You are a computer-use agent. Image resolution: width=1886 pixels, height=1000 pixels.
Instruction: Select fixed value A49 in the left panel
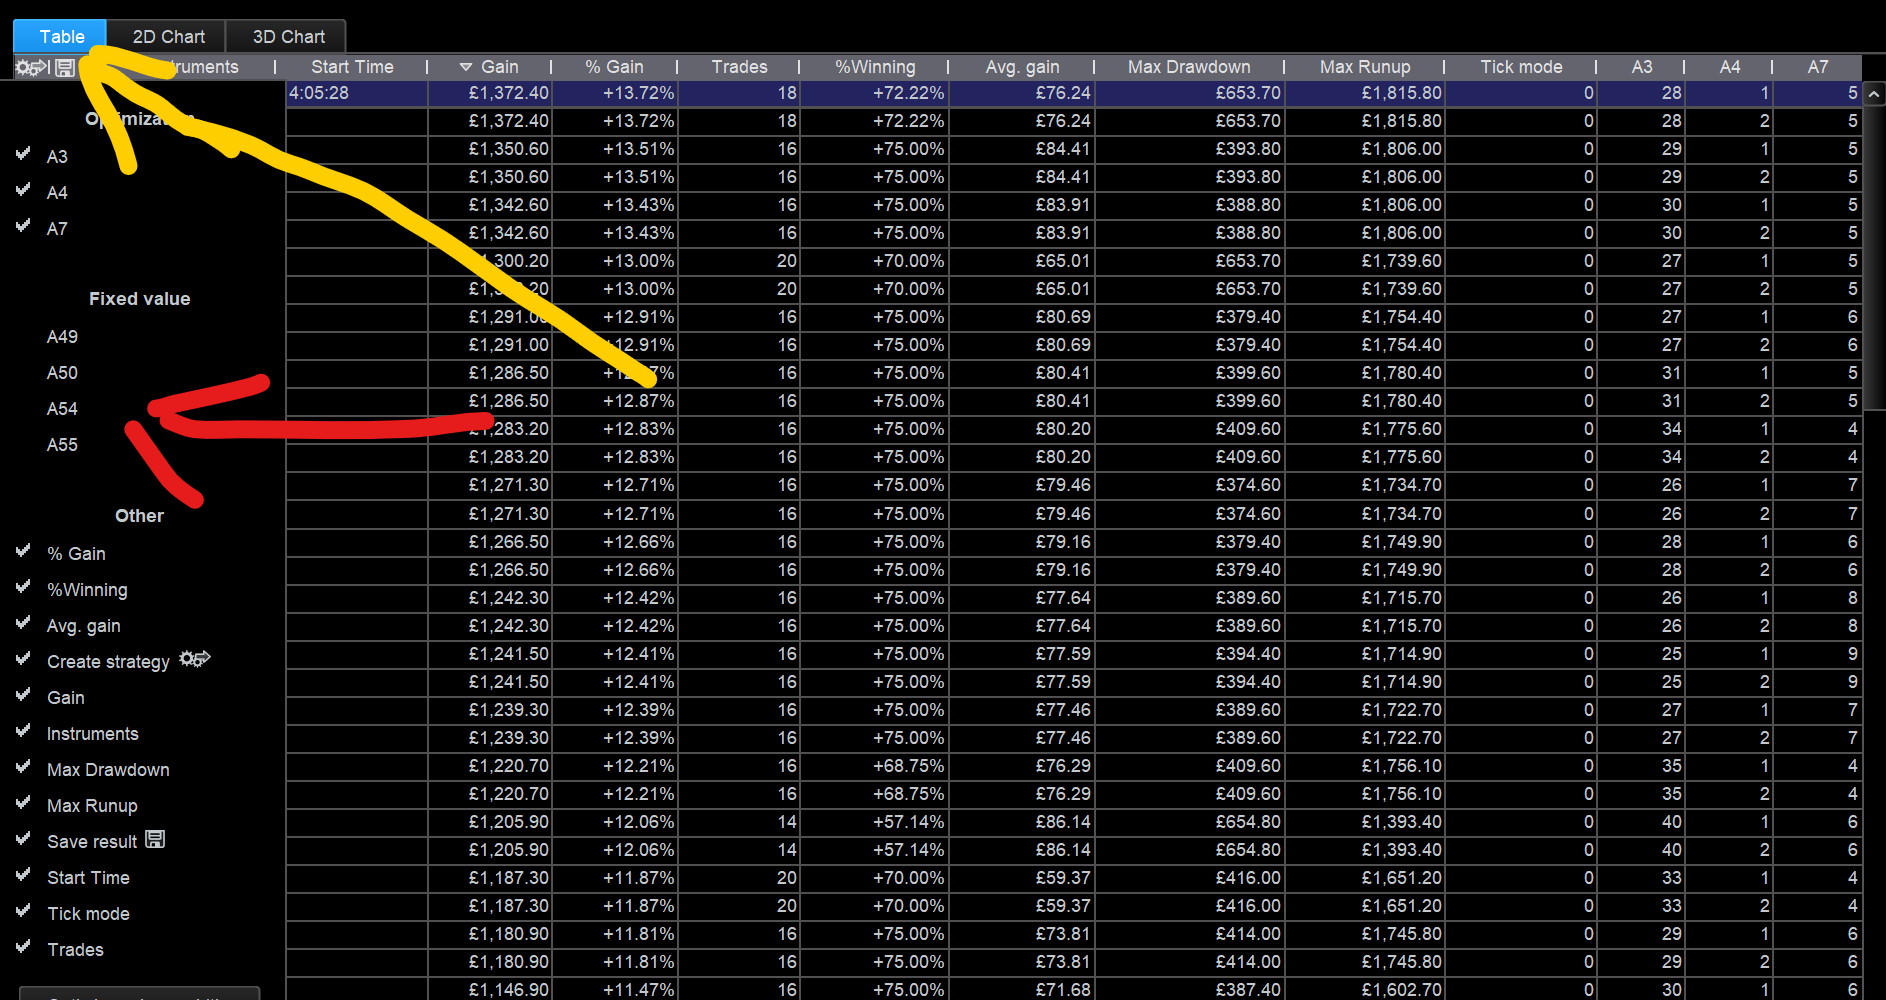[62, 337]
